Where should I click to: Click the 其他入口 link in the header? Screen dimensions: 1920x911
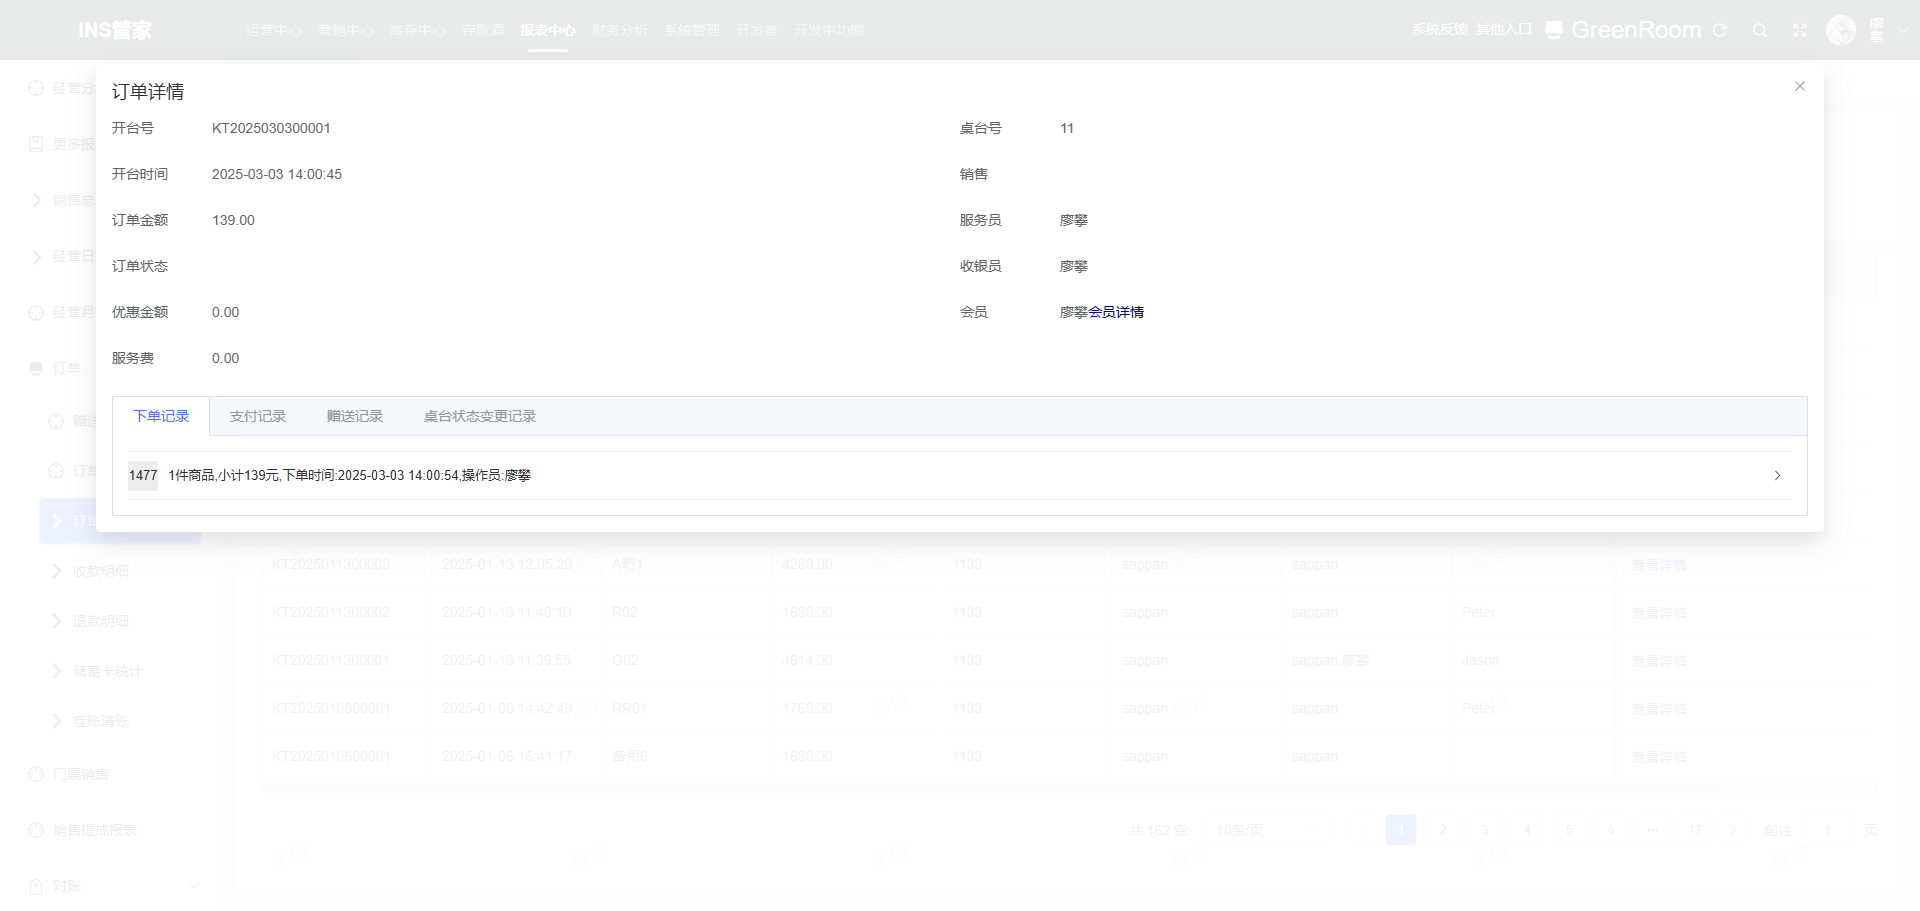pyautogui.click(x=1504, y=30)
